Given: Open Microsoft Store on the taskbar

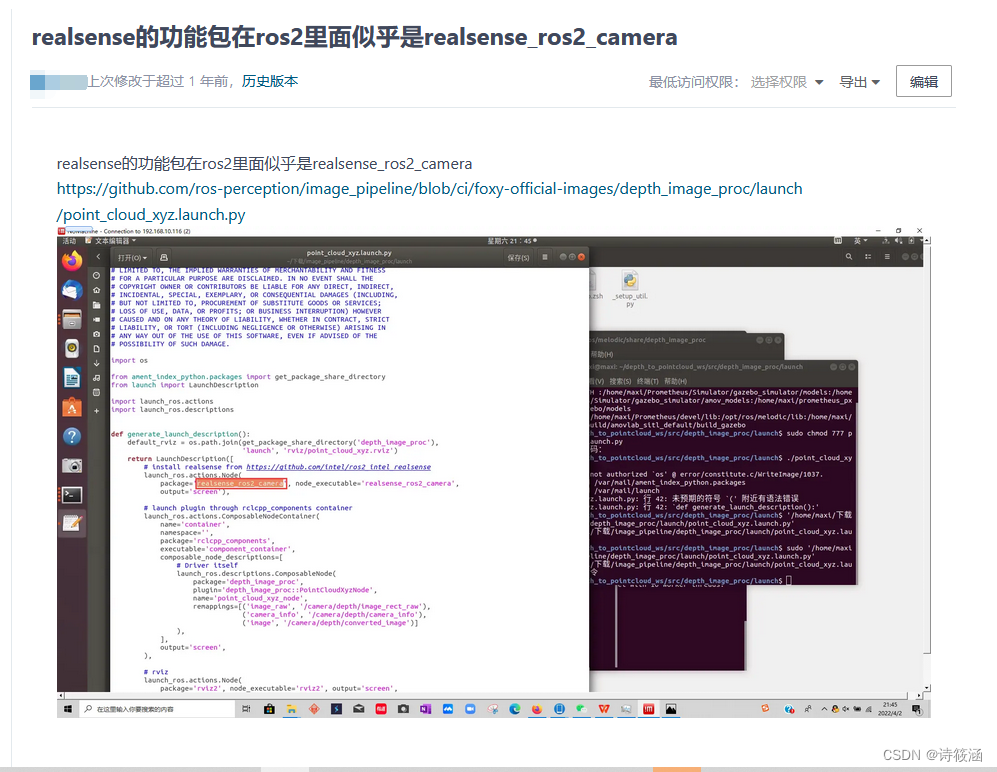Looking at the screenshot, I should 270,708.
